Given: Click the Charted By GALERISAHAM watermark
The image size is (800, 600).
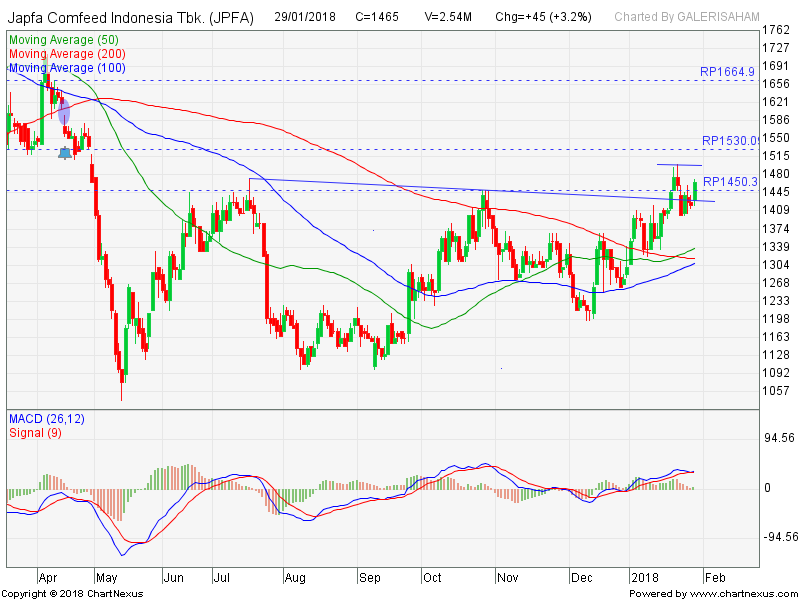Looking at the screenshot, I should pyautogui.click(x=699, y=17).
